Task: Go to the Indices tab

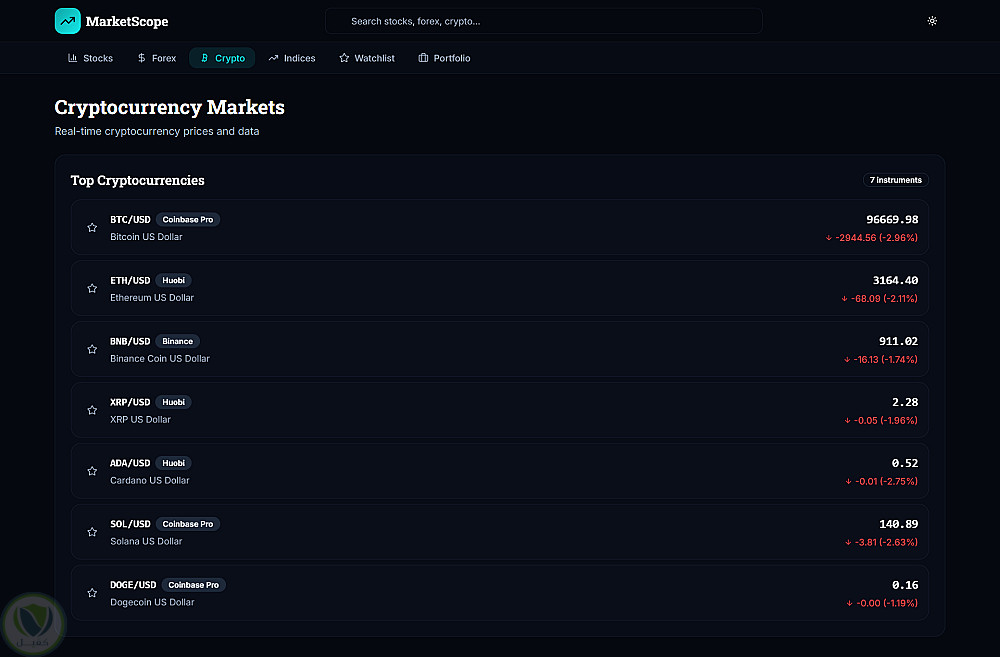Action: tap(292, 58)
